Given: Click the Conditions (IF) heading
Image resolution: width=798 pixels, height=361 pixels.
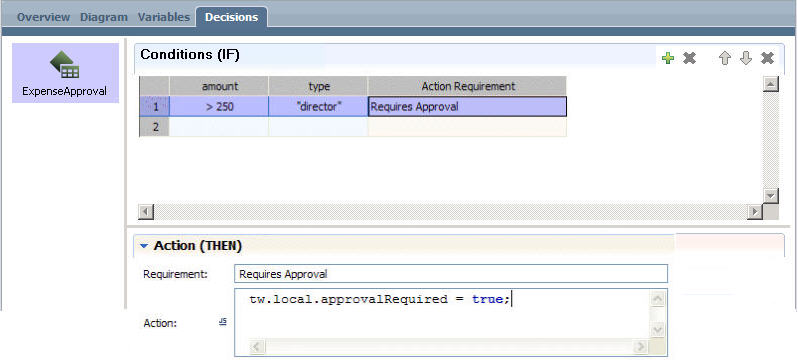Looking at the screenshot, I should [x=190, y=55].
